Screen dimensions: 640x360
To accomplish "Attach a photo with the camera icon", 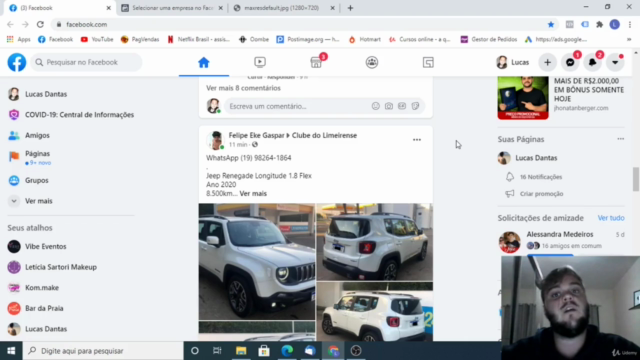I will coord(389,106).
